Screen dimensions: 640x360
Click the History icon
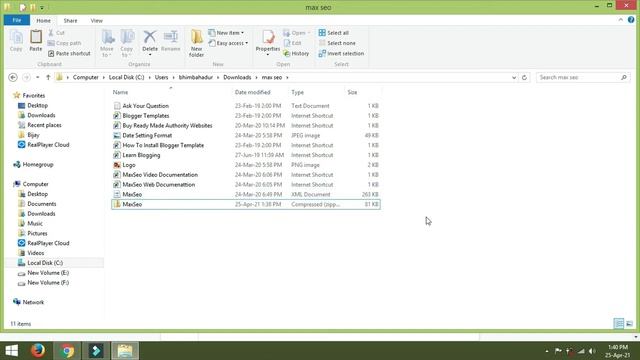pyautogui.click(x=287, y=53)
